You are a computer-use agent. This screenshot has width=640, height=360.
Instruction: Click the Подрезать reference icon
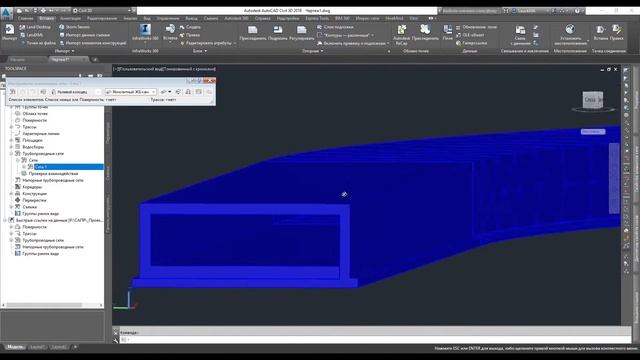278,33
